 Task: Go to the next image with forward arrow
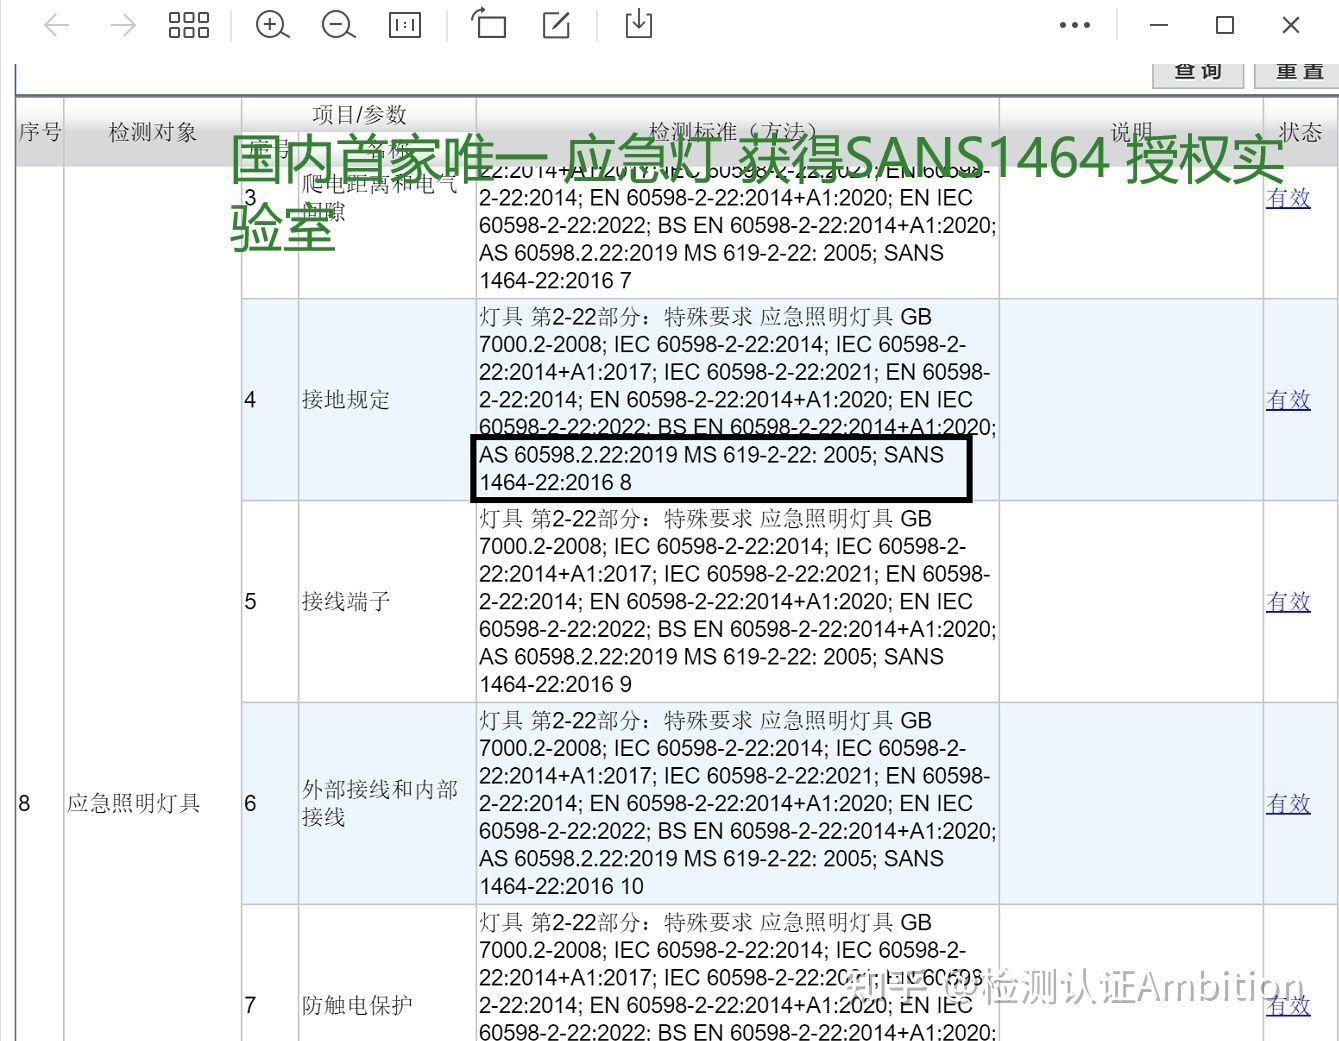coord(123,25)
